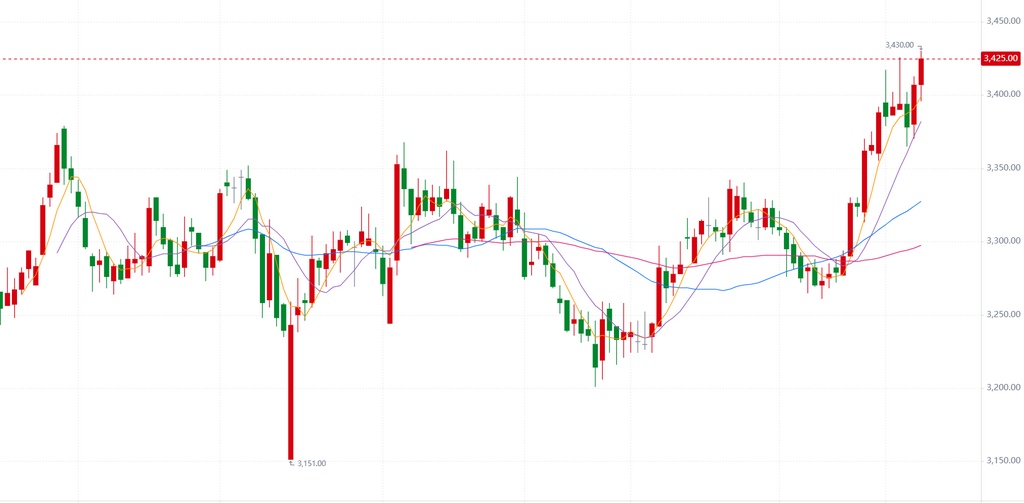Select the 3,400.00 label on price axis
The image size is (1024, 503).
(x=1001, y=94)
